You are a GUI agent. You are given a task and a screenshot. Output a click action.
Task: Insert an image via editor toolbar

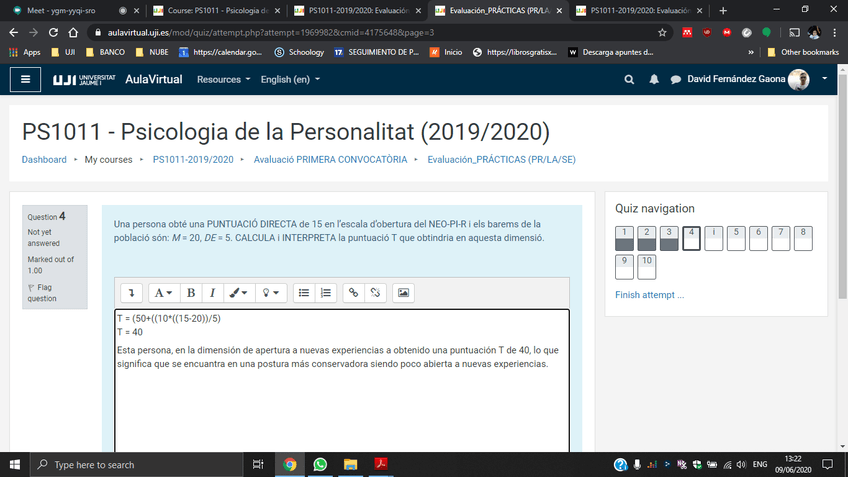(404, 293)
